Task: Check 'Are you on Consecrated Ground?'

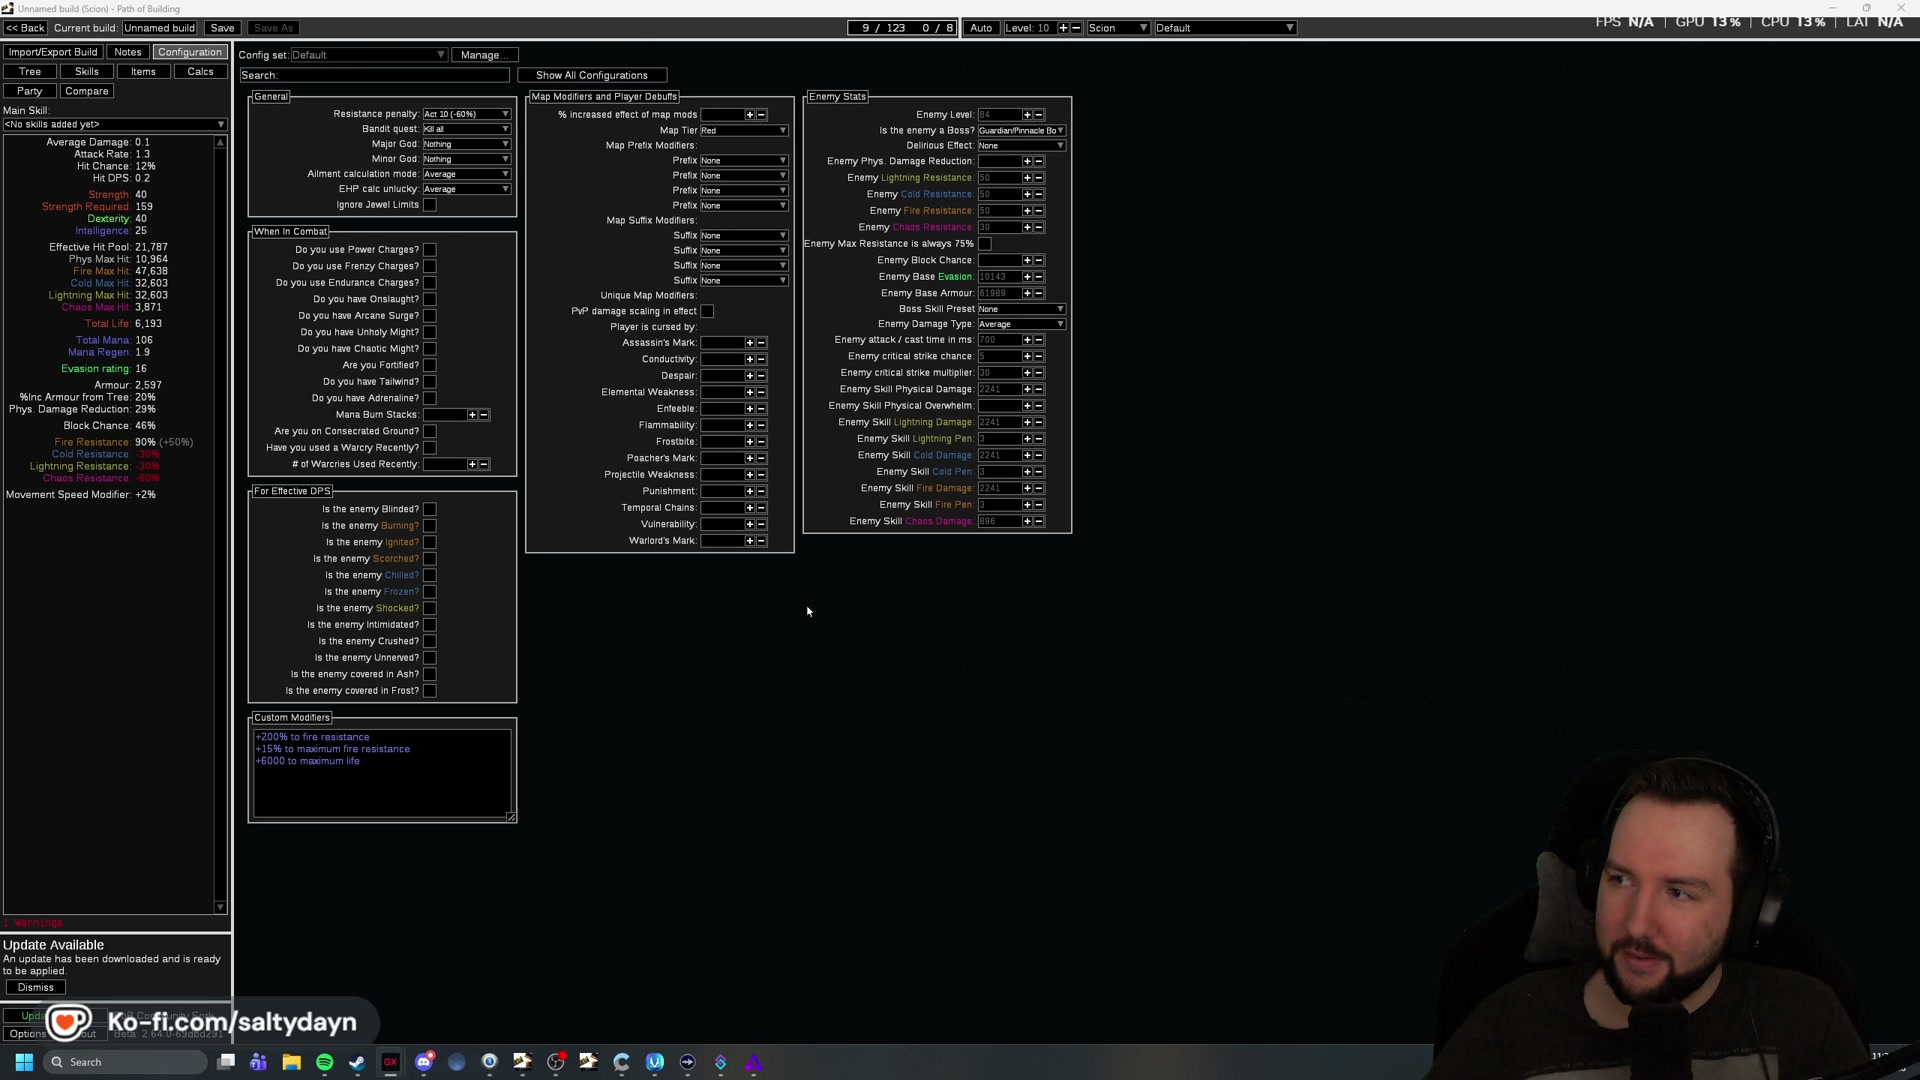Action: coord(430,431)
